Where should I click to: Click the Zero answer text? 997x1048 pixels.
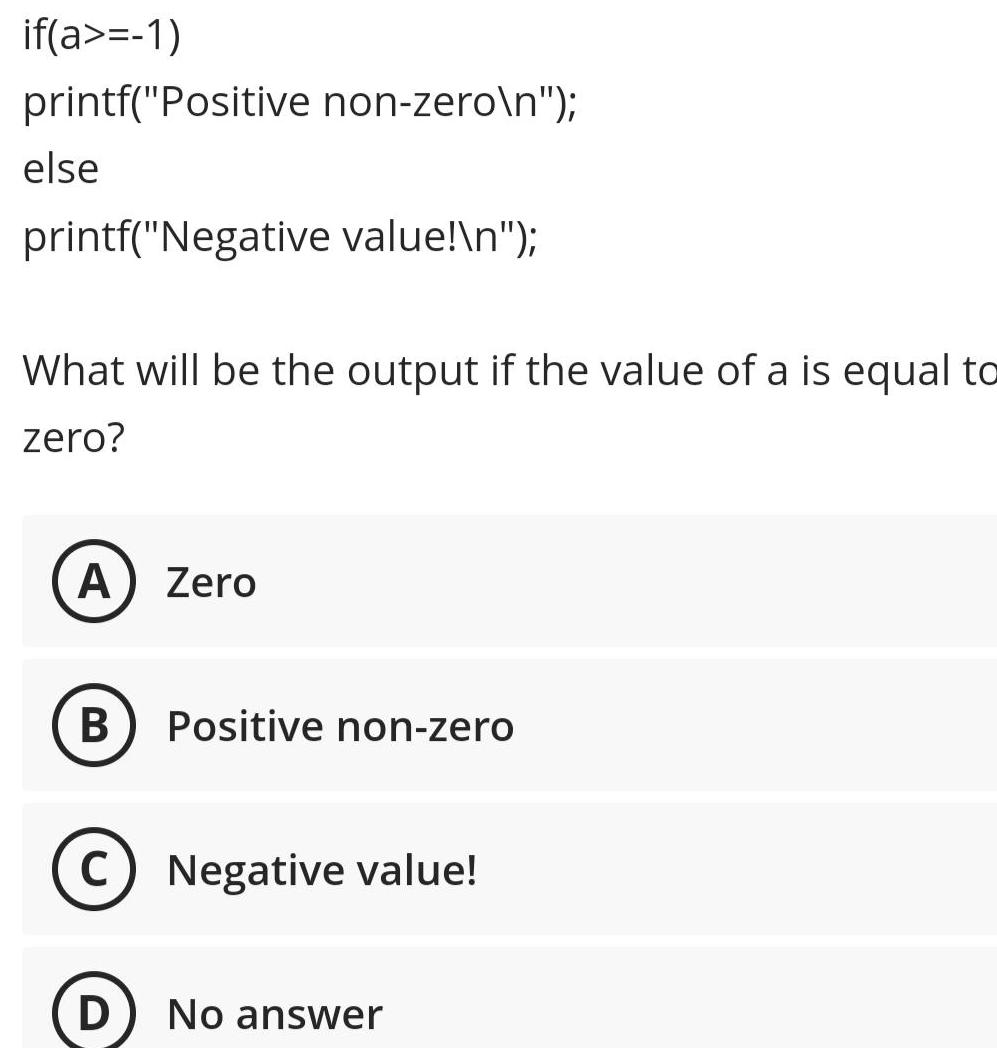210,581
